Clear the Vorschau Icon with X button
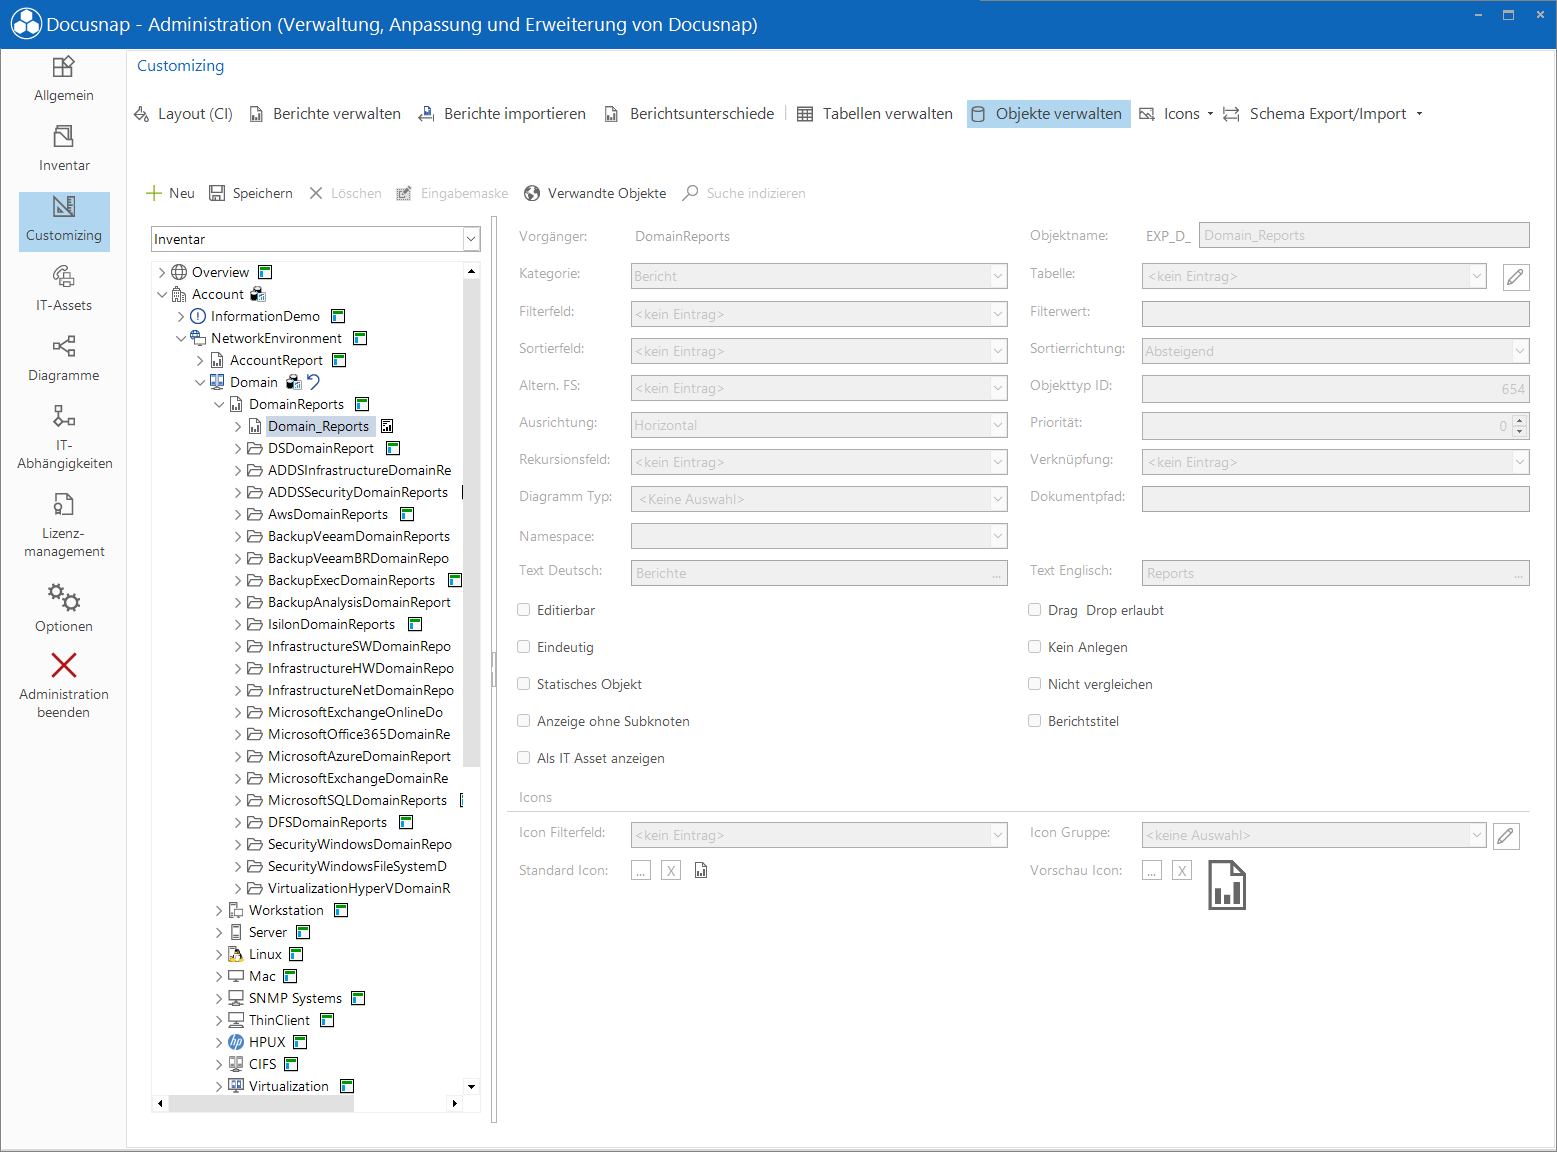The width and height of the screenshot is (1557, 1152). pyautogui.click(x=1182, y=871)
